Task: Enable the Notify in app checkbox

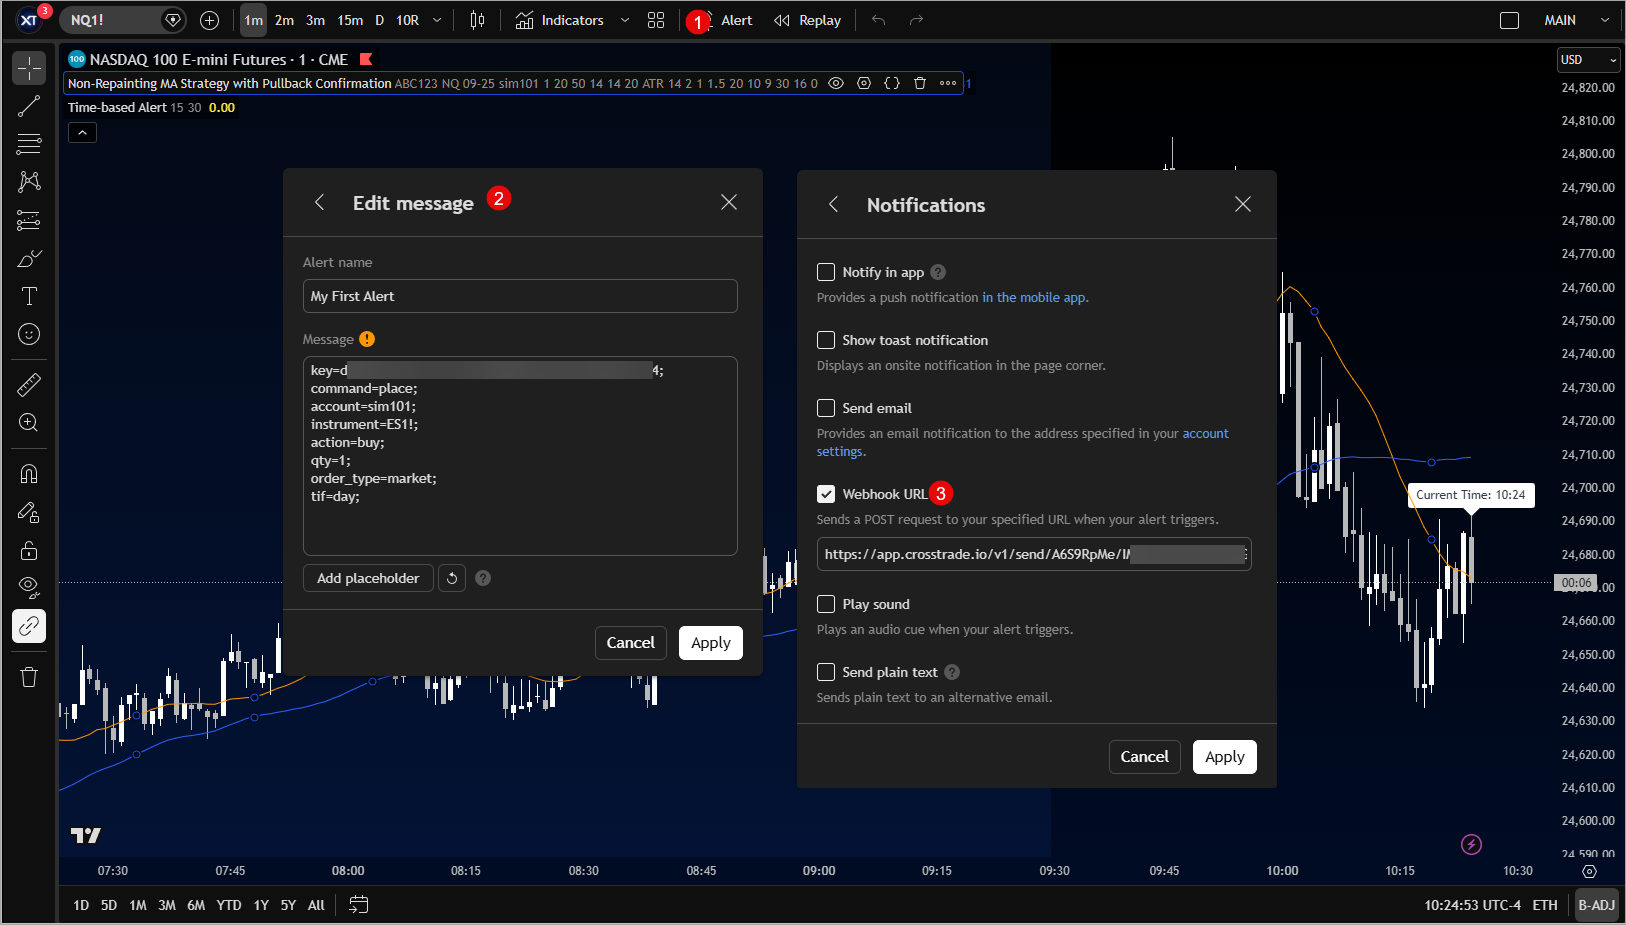Action: (826, 271)
